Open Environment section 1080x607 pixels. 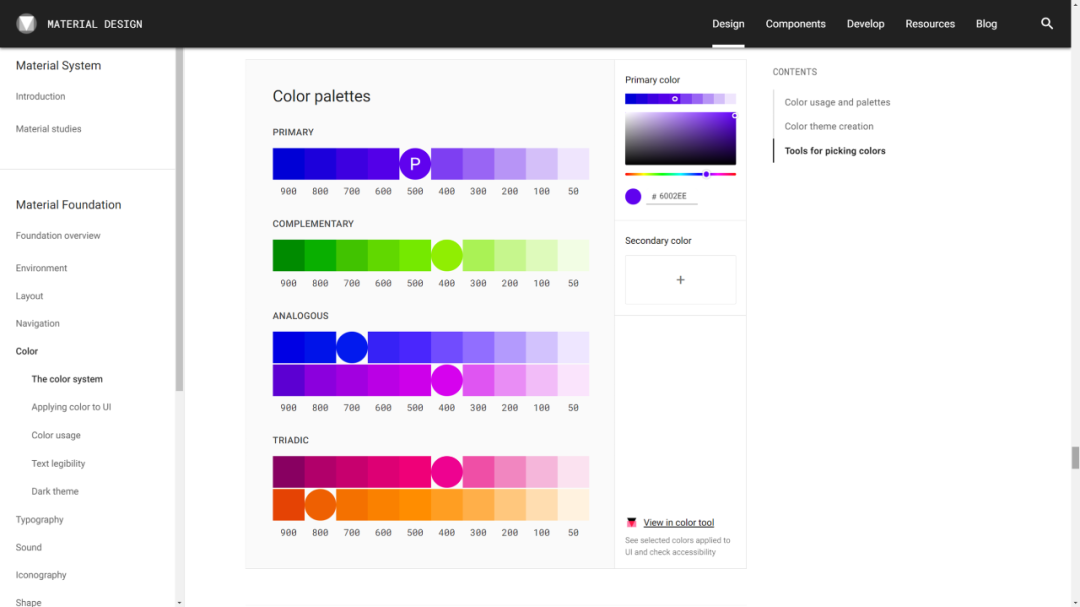(41, 268)
